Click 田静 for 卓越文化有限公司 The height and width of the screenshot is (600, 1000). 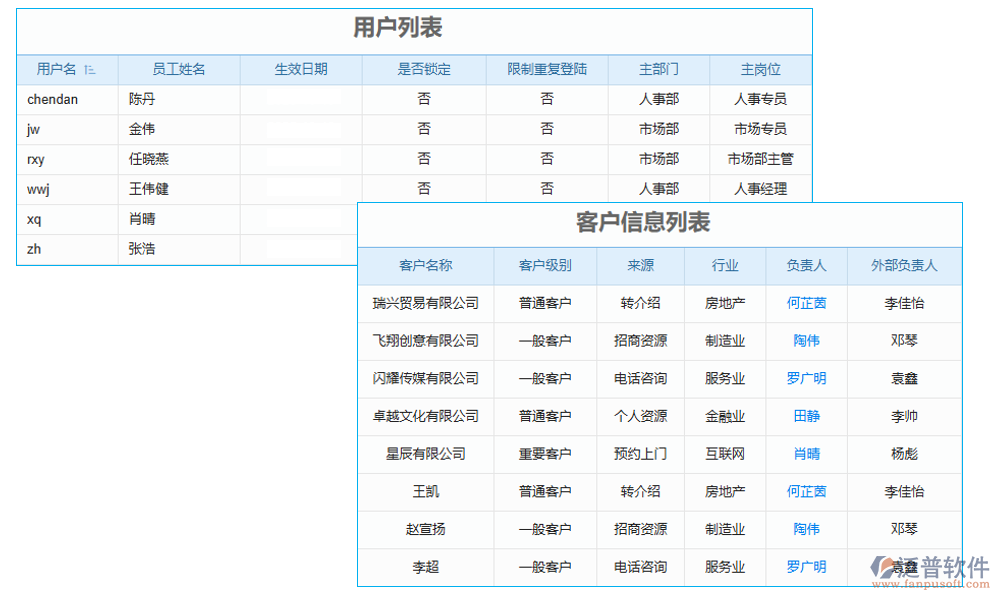tap(806, 416)
